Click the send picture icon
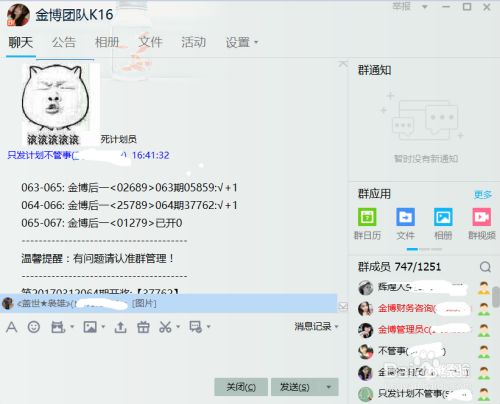This screenshot has height=404, width=500. tap(90, 327)
